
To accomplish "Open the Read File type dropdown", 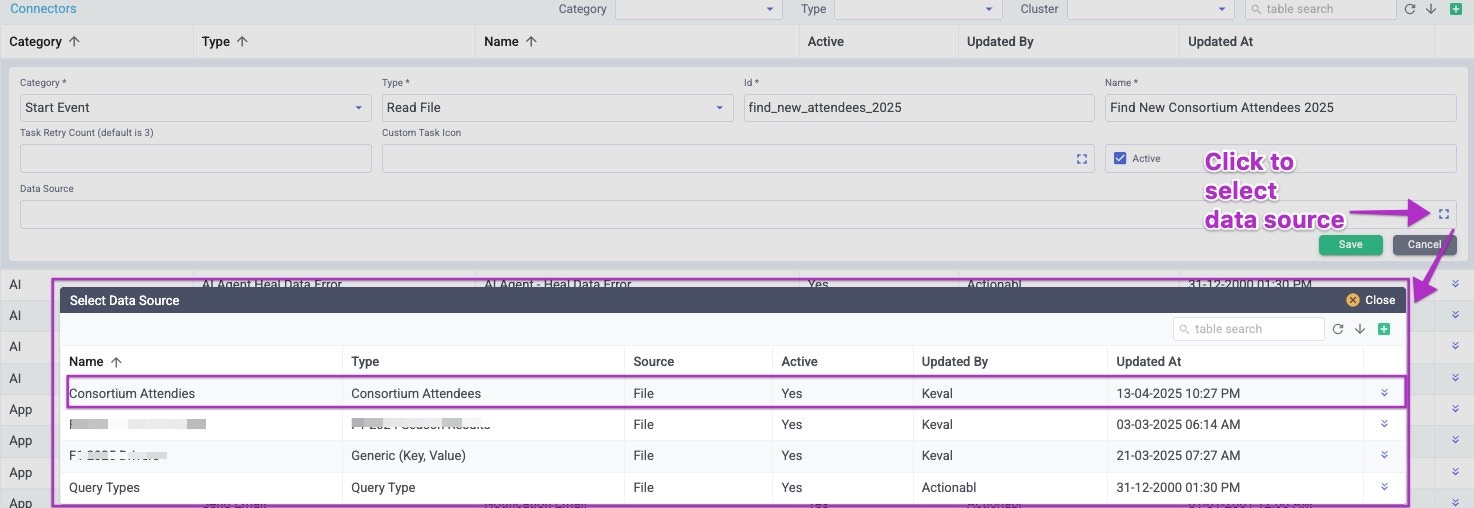I will [558, 107].
